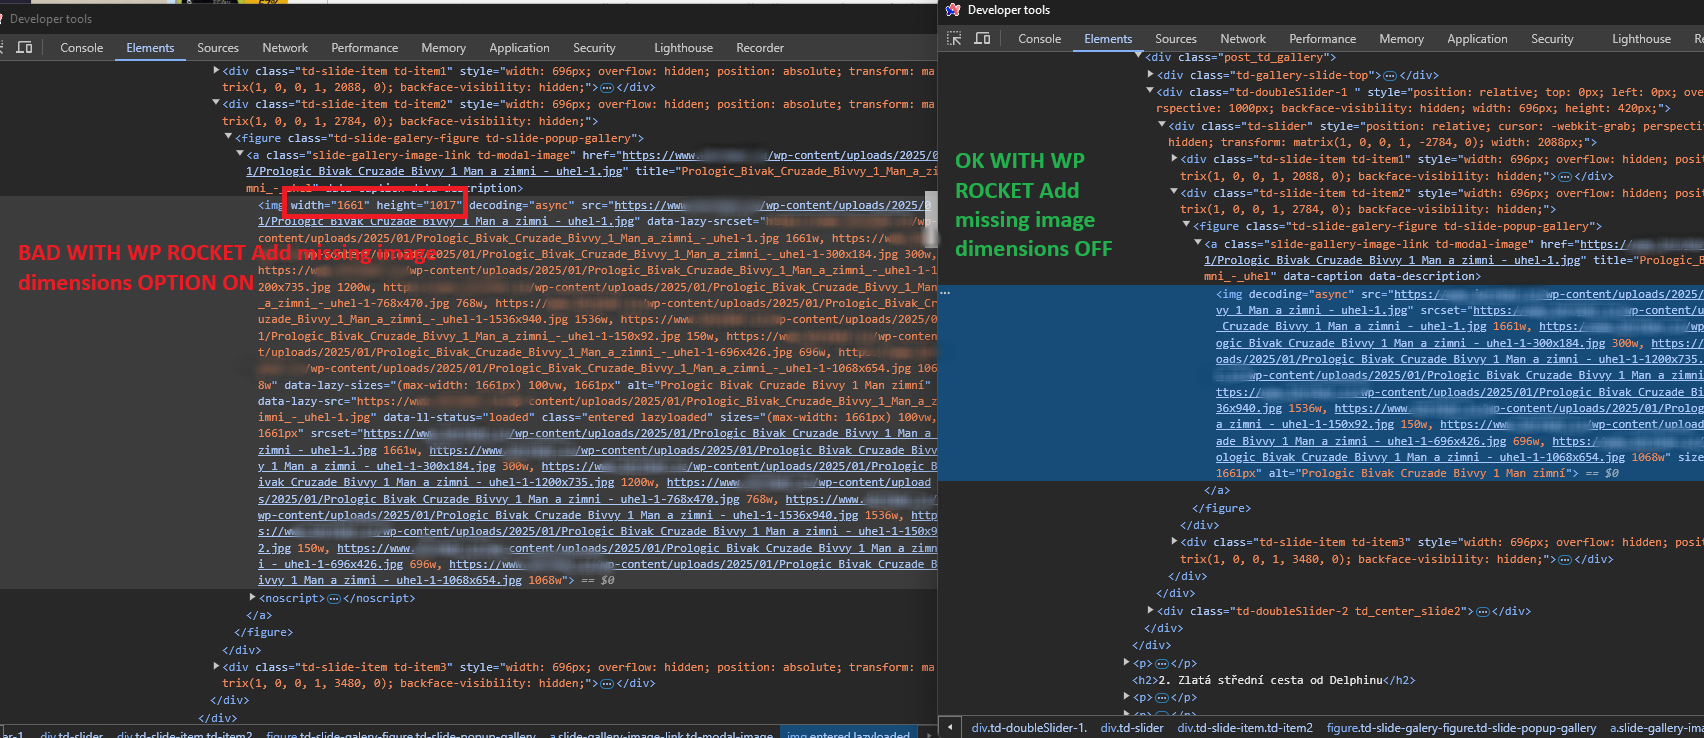
Task: Click div.td-slider breadcrumb in right window
Action: [1132, 728]
